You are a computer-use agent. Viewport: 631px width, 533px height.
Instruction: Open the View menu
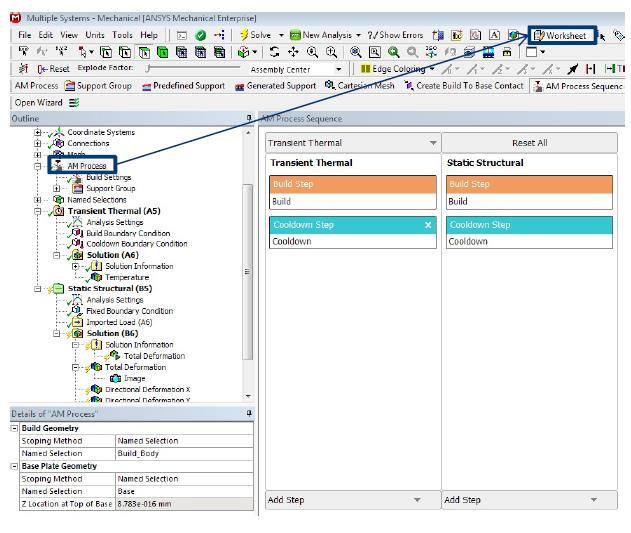coord(69,35)
